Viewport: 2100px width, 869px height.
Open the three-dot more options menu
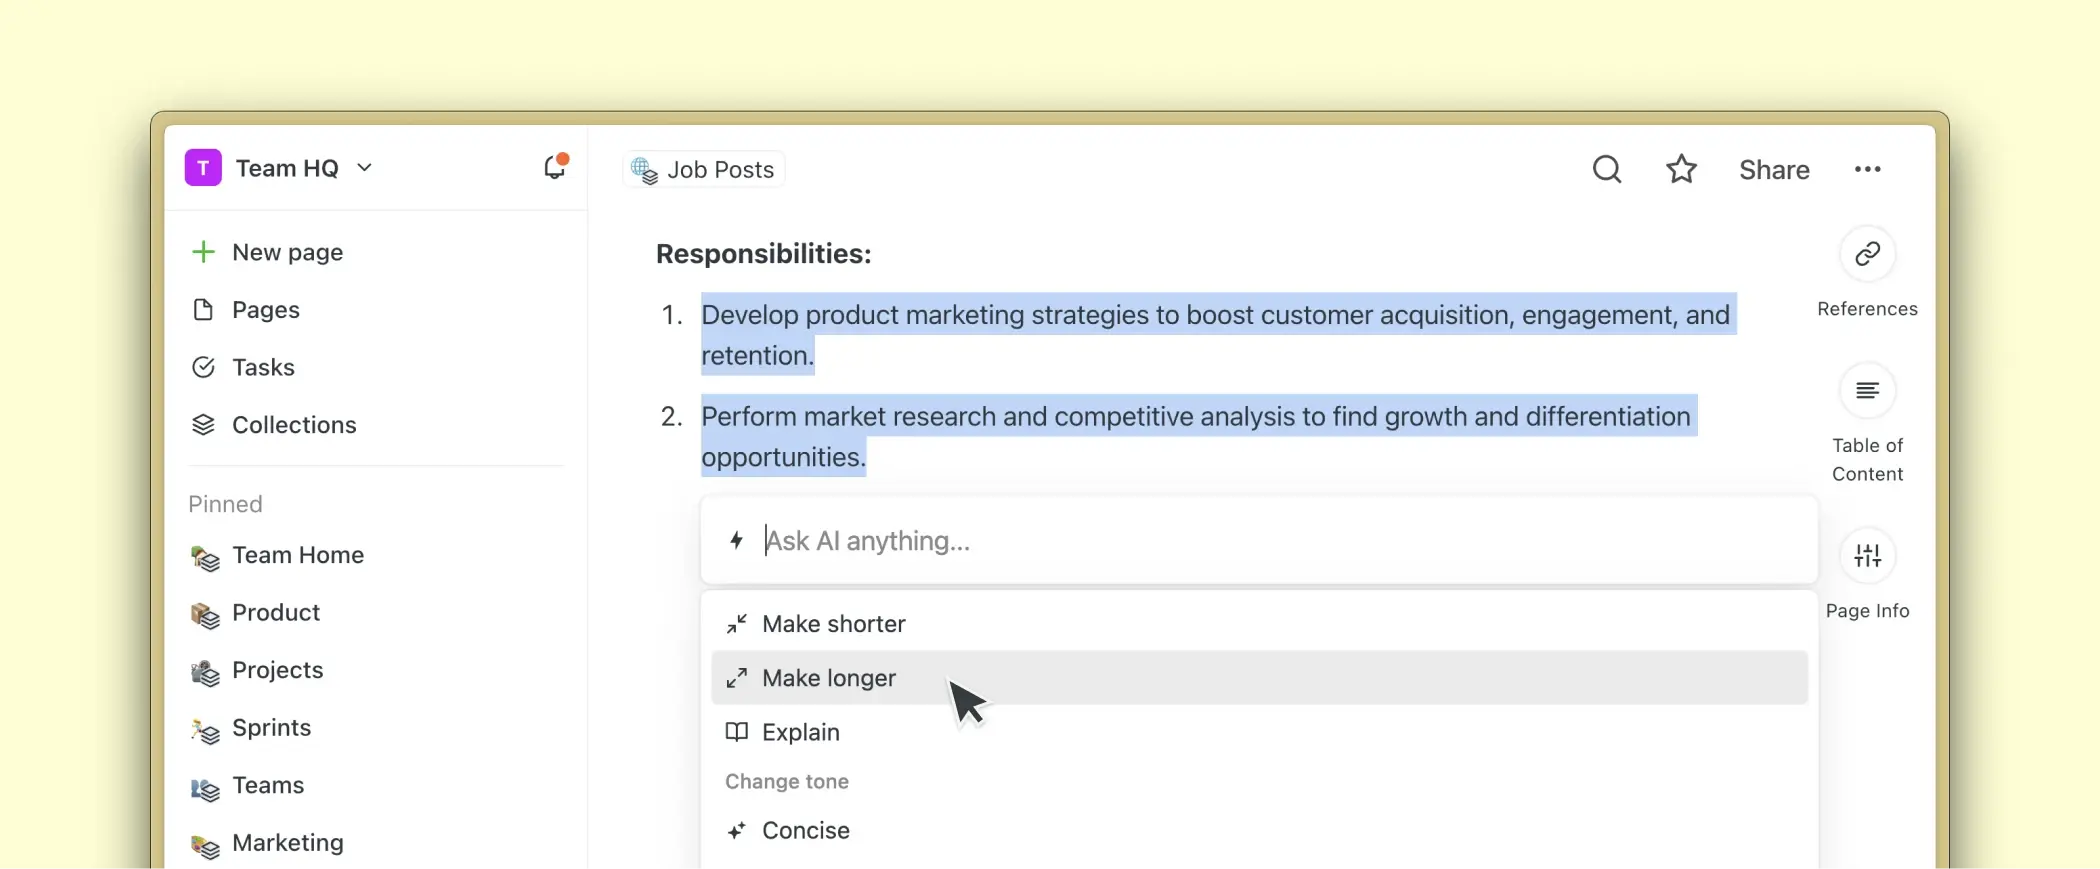tap(1867, 169)
